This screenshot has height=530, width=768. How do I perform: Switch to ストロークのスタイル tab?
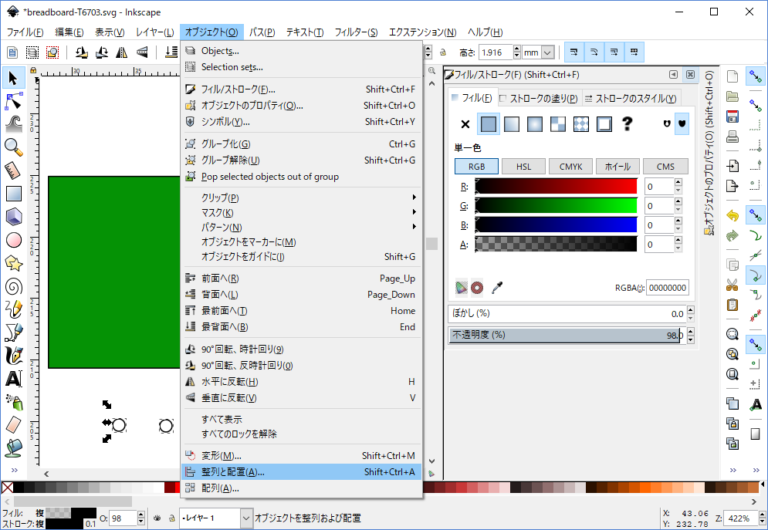[634, 98]
